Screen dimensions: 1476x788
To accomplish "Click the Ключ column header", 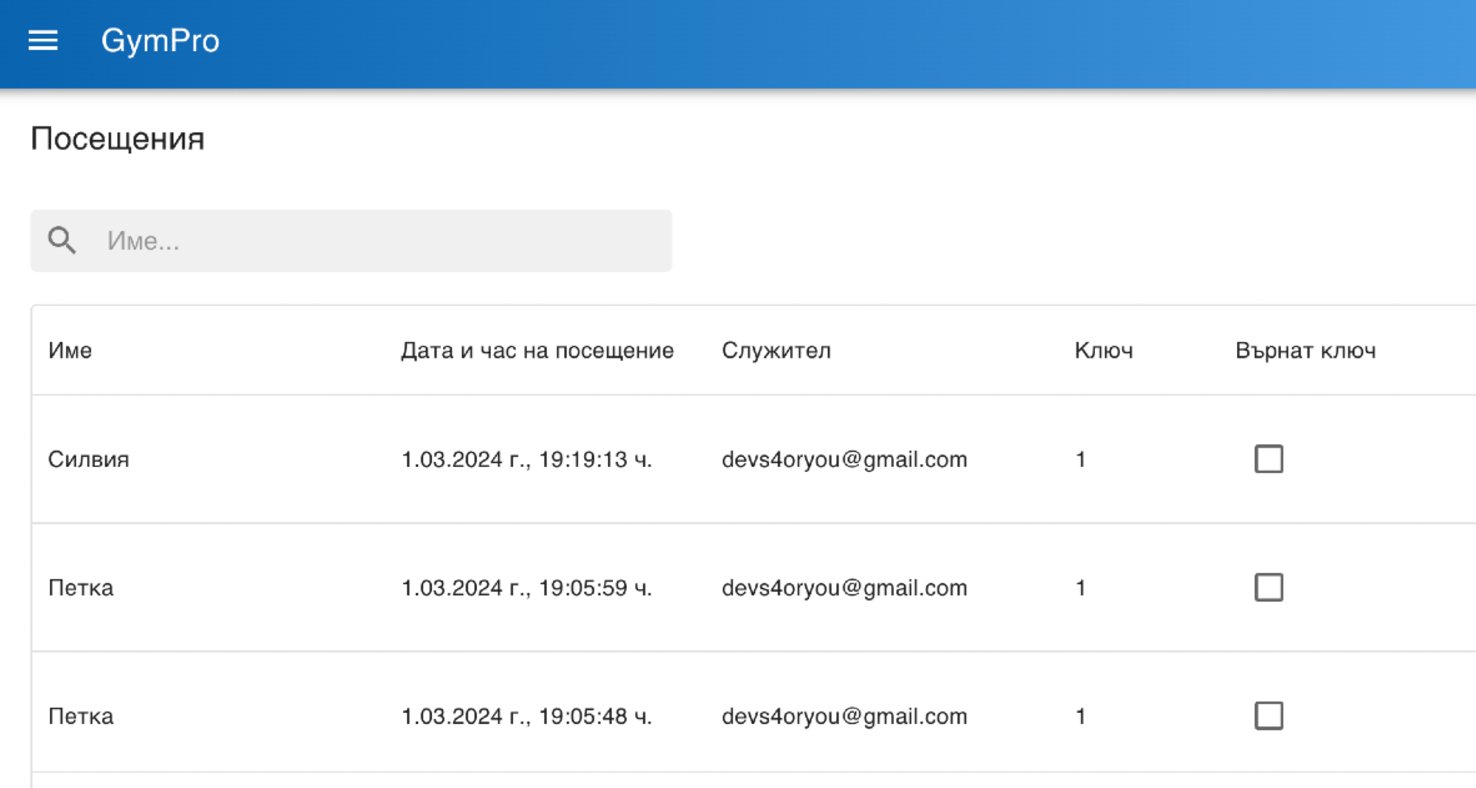I will (1103, 351).
